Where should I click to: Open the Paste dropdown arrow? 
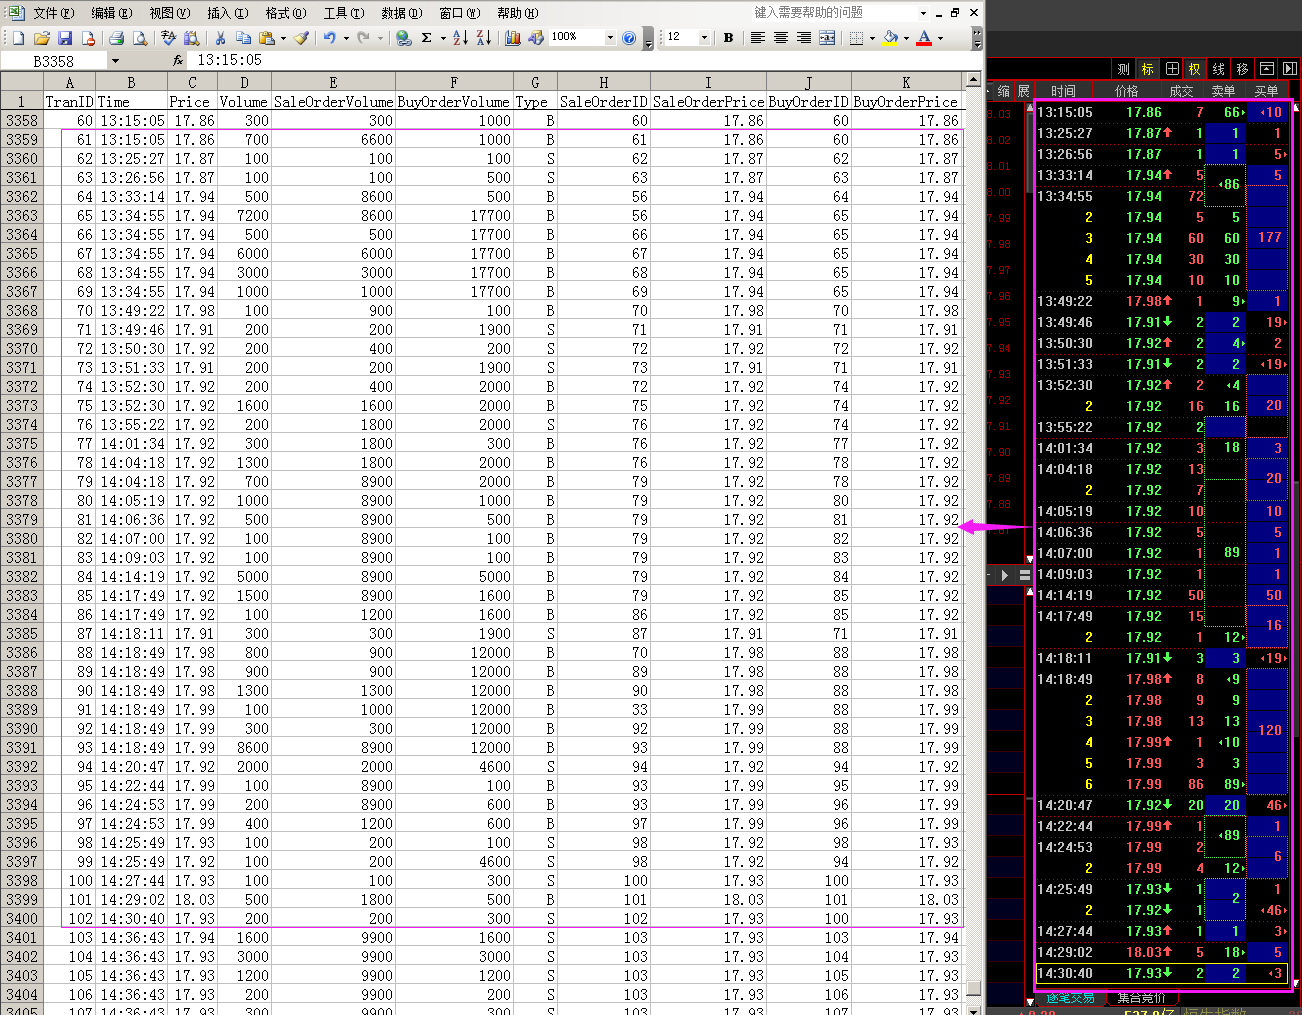(283, 36)
